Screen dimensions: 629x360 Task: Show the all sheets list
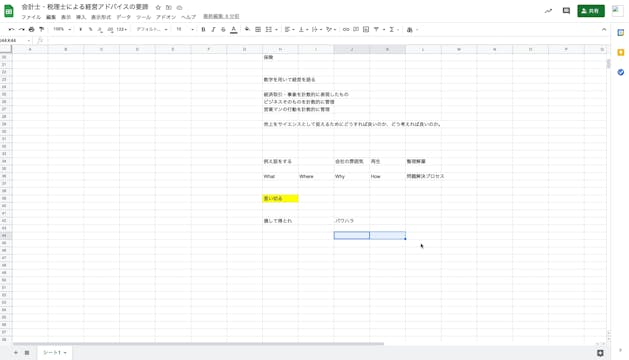coord(27,353)
